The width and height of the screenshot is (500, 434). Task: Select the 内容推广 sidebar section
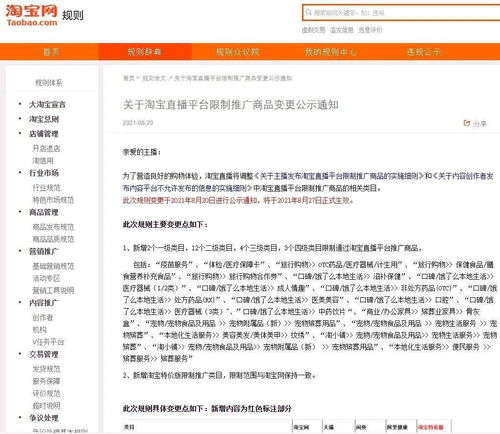tap(44, 302)
